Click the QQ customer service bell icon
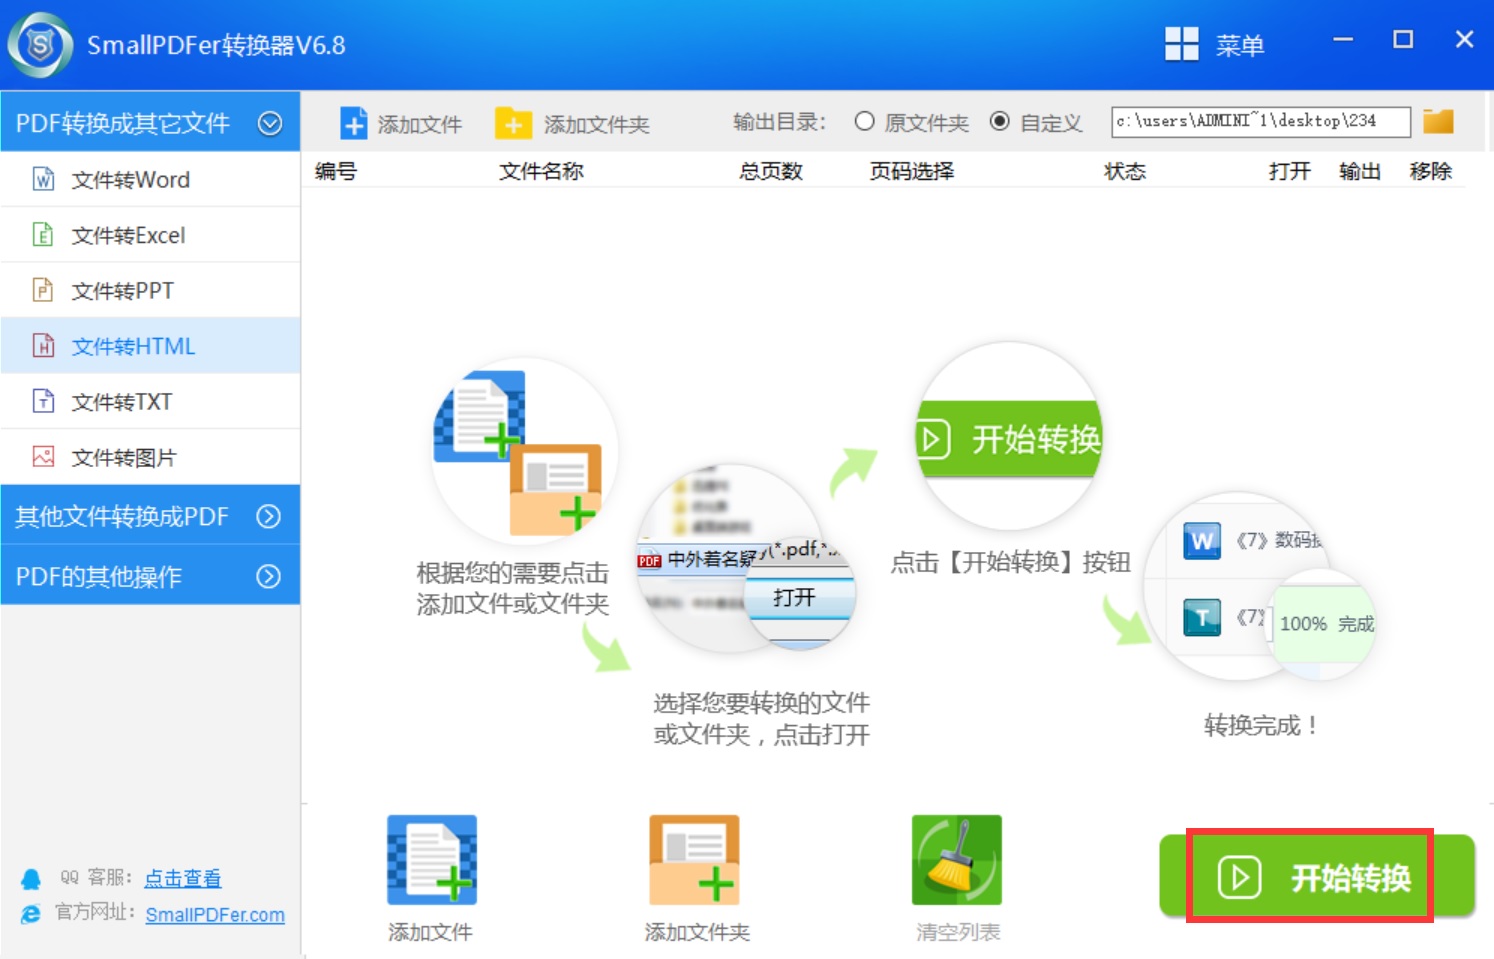Image resolution: width=1494 pixels, height=959 pixels. pos(31,879)
